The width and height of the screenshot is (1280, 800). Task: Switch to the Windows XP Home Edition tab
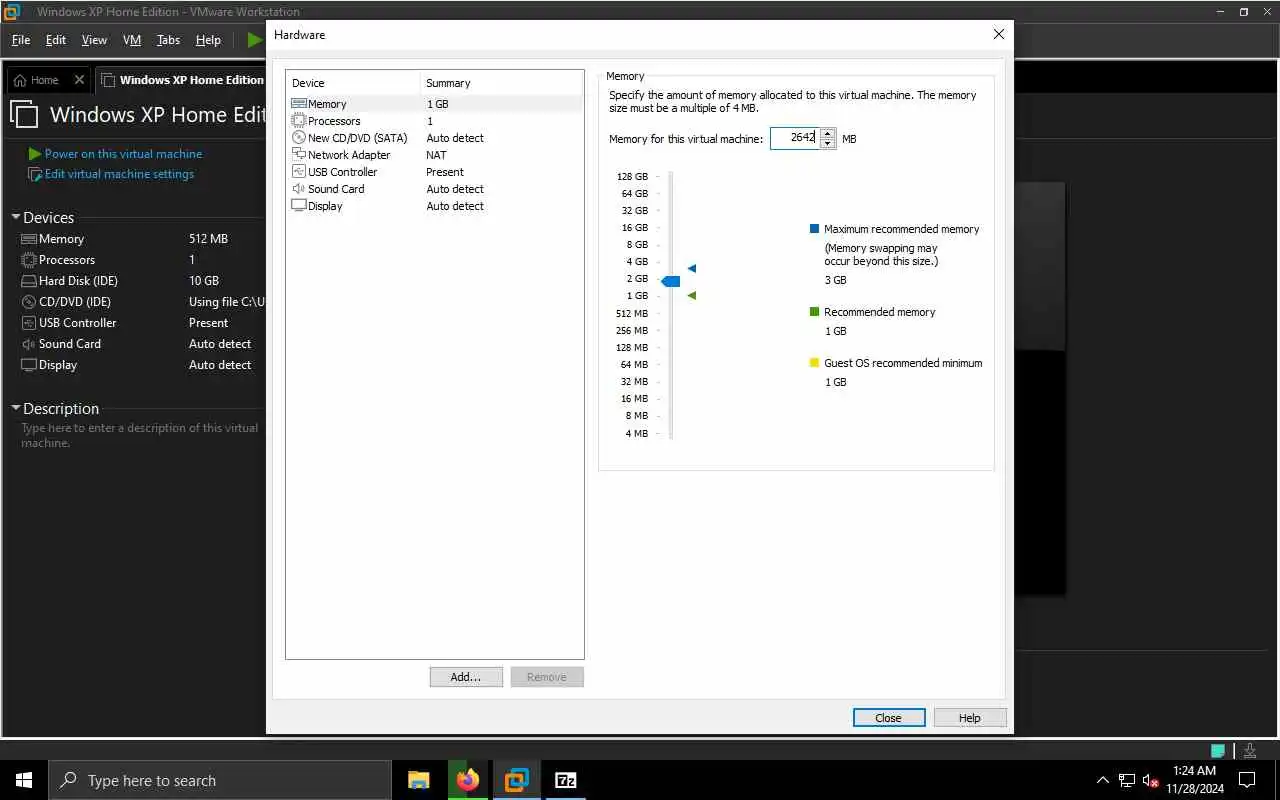tap(182, 80)
